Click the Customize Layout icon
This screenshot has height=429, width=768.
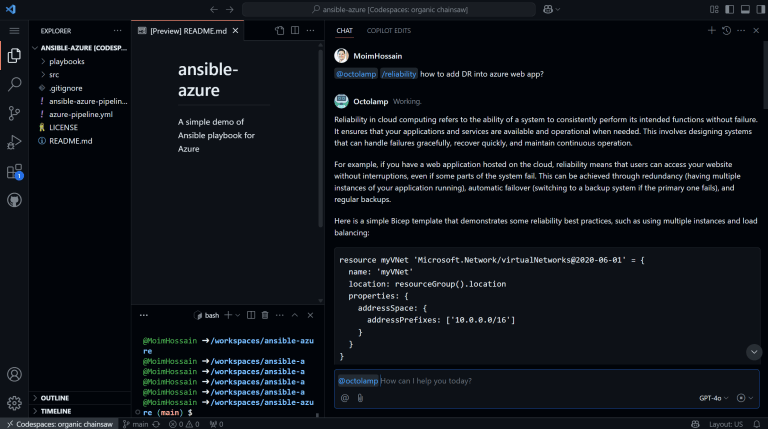[714, 9]
